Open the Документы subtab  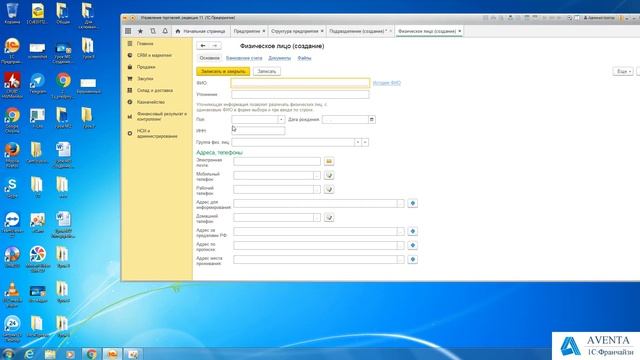(280, 58)
